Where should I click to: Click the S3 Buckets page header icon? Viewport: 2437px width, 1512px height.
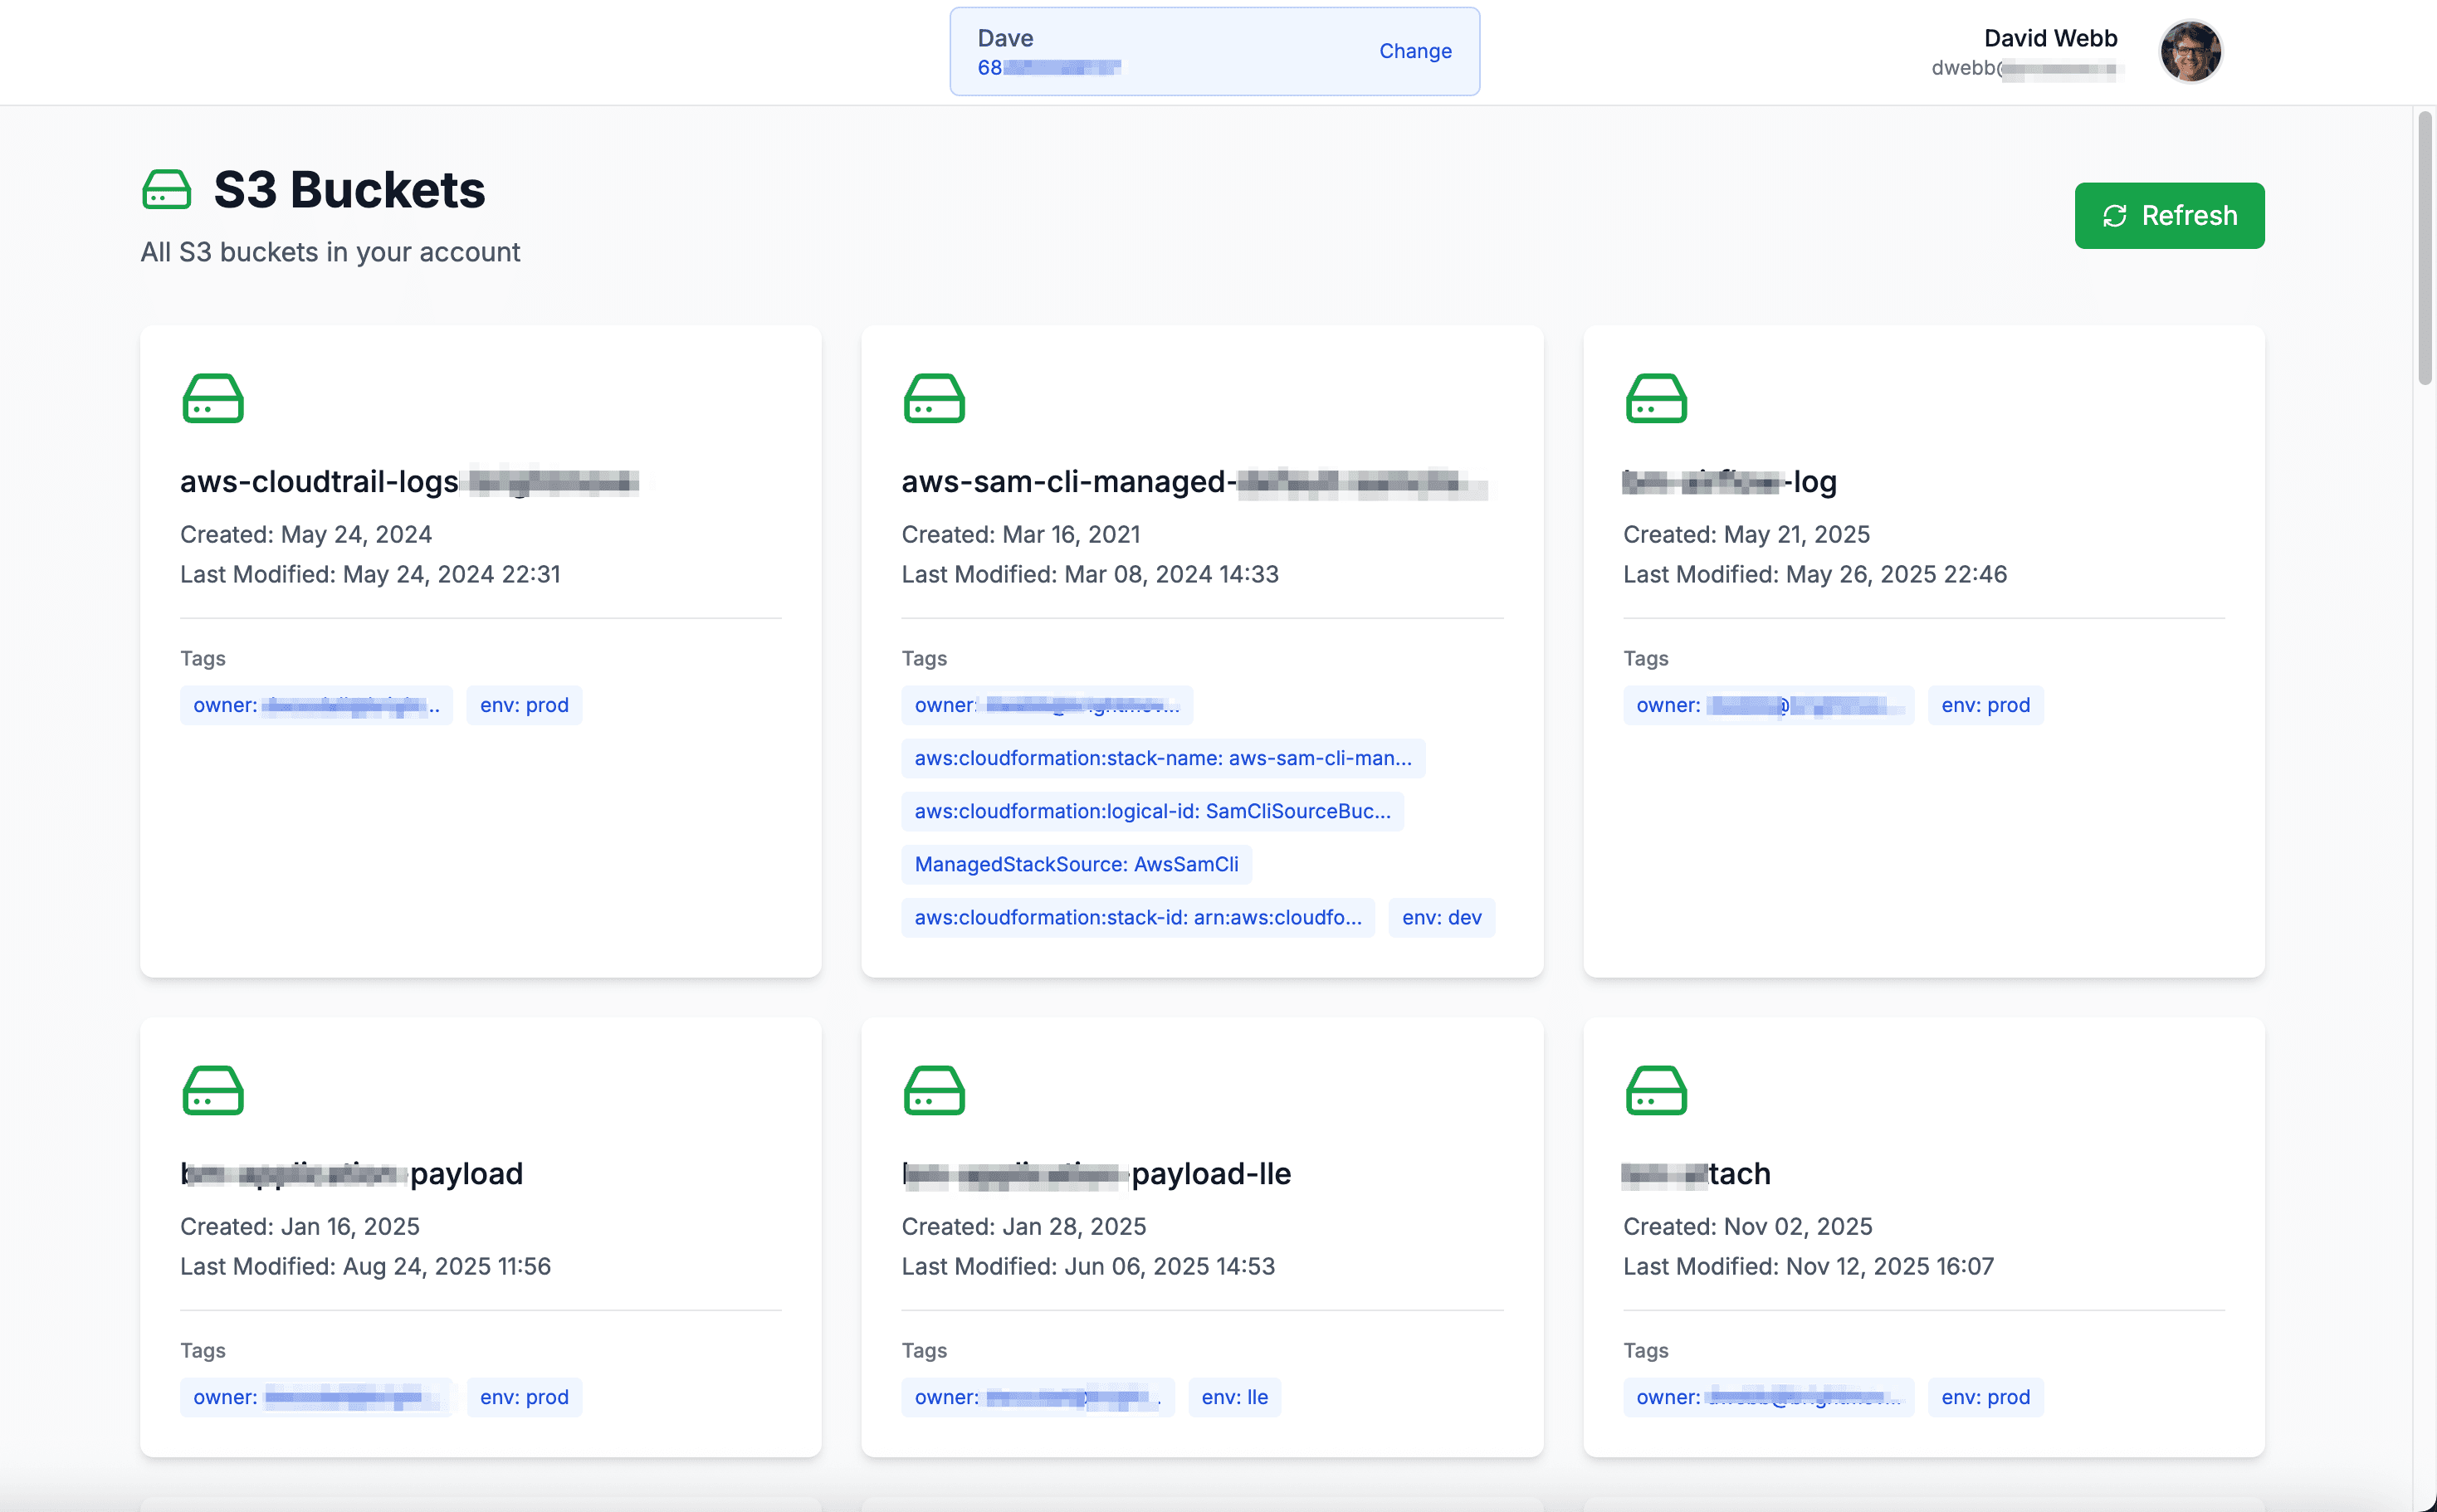point(166,188)
